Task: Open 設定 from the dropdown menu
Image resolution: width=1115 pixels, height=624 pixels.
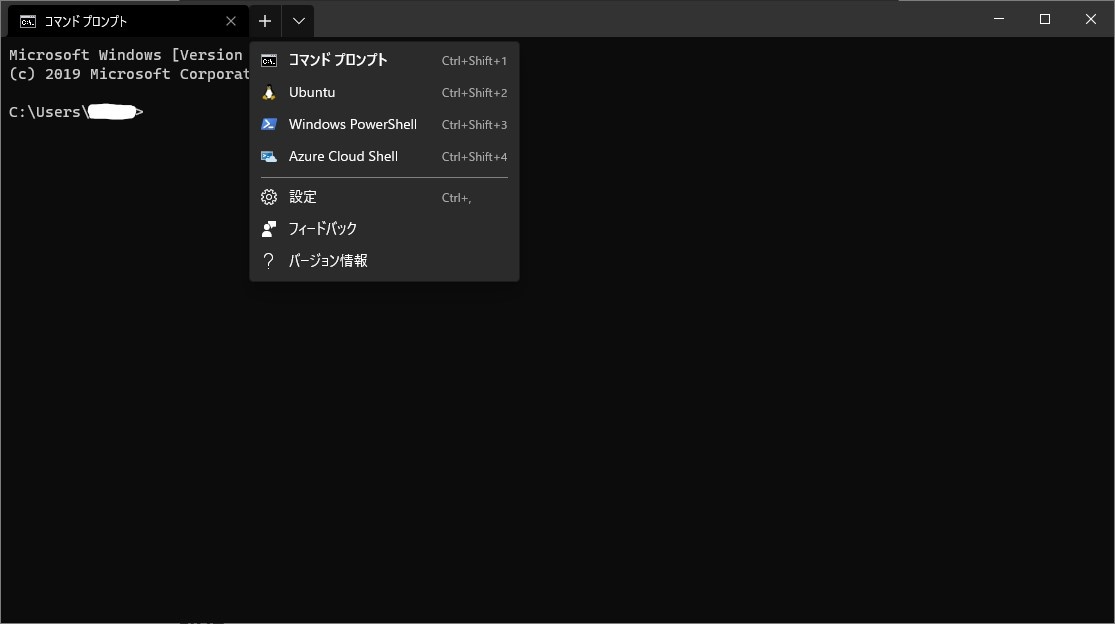Action: coord(384,197)
